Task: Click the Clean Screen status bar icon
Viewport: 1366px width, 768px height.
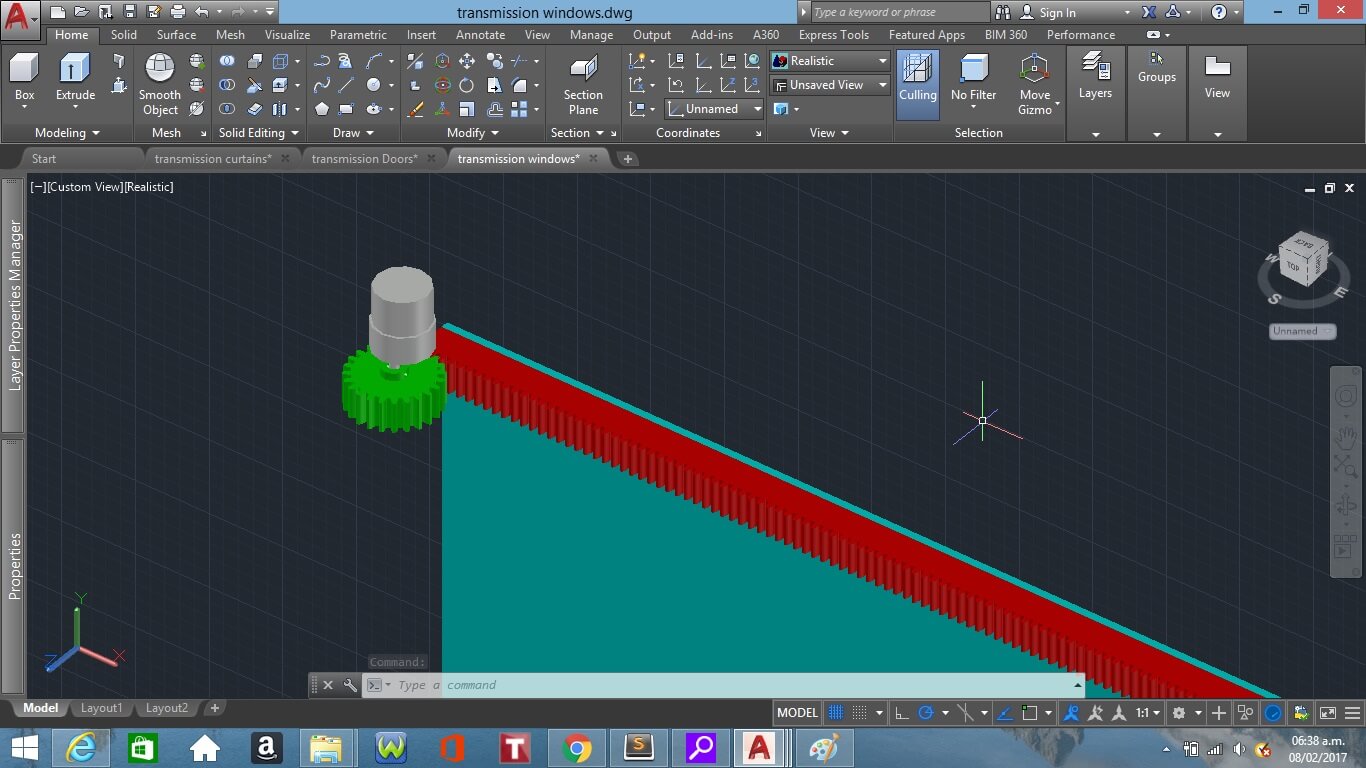Action: click(x=1328, y=713)
